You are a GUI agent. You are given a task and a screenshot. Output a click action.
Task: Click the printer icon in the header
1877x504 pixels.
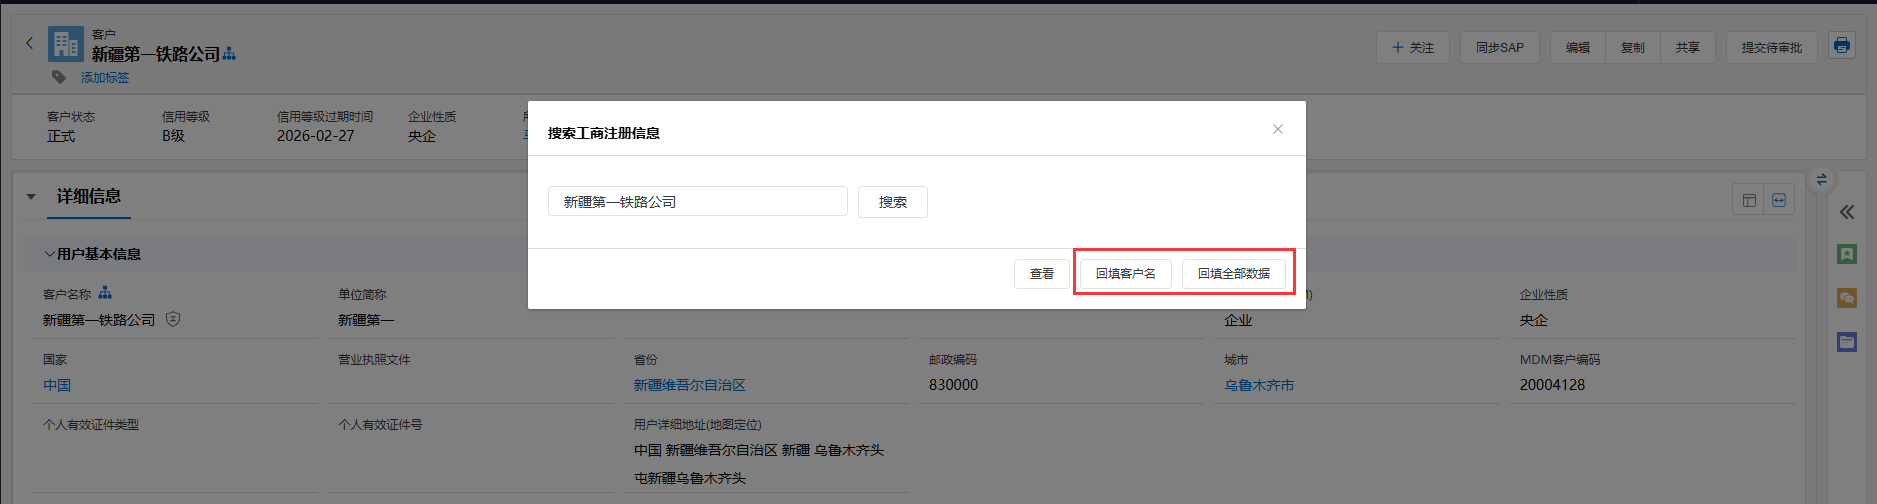(1841, 46)
